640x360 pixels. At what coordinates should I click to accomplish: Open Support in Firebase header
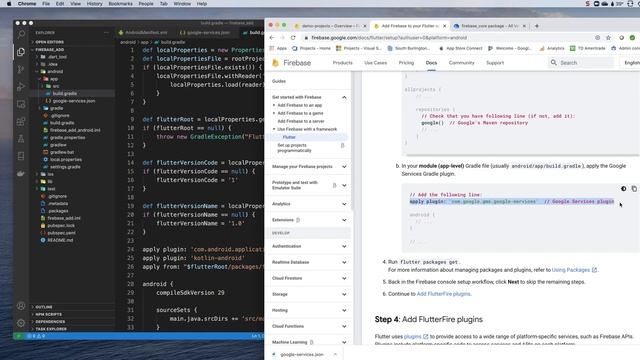pos(495,63)
